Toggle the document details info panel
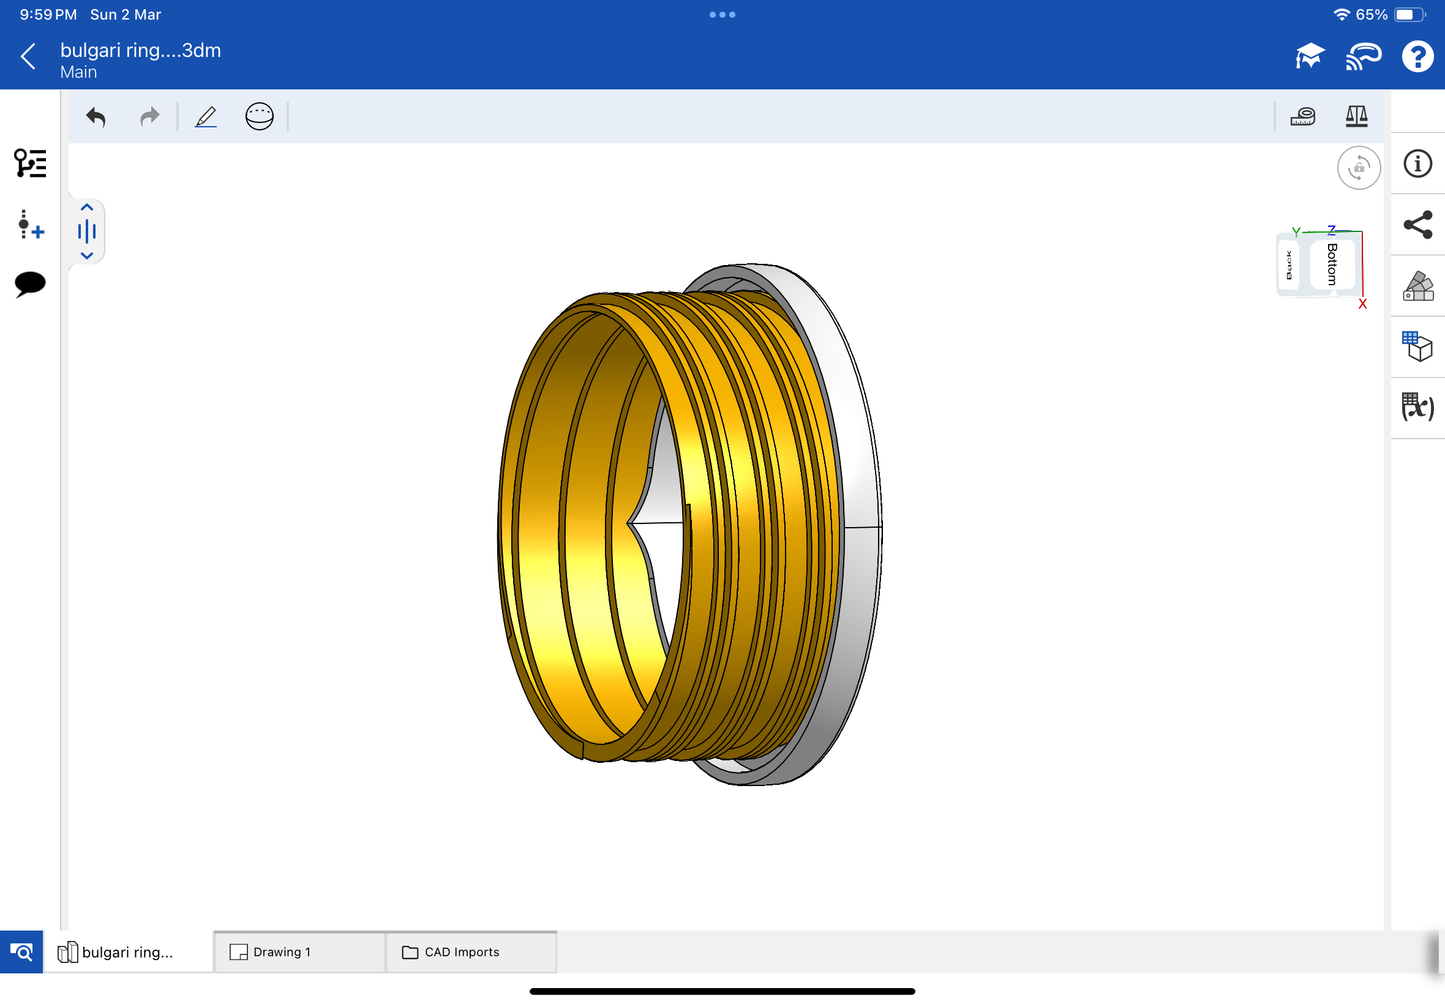This screenshot has width=1445, height=1004. tap(1417, 164)
